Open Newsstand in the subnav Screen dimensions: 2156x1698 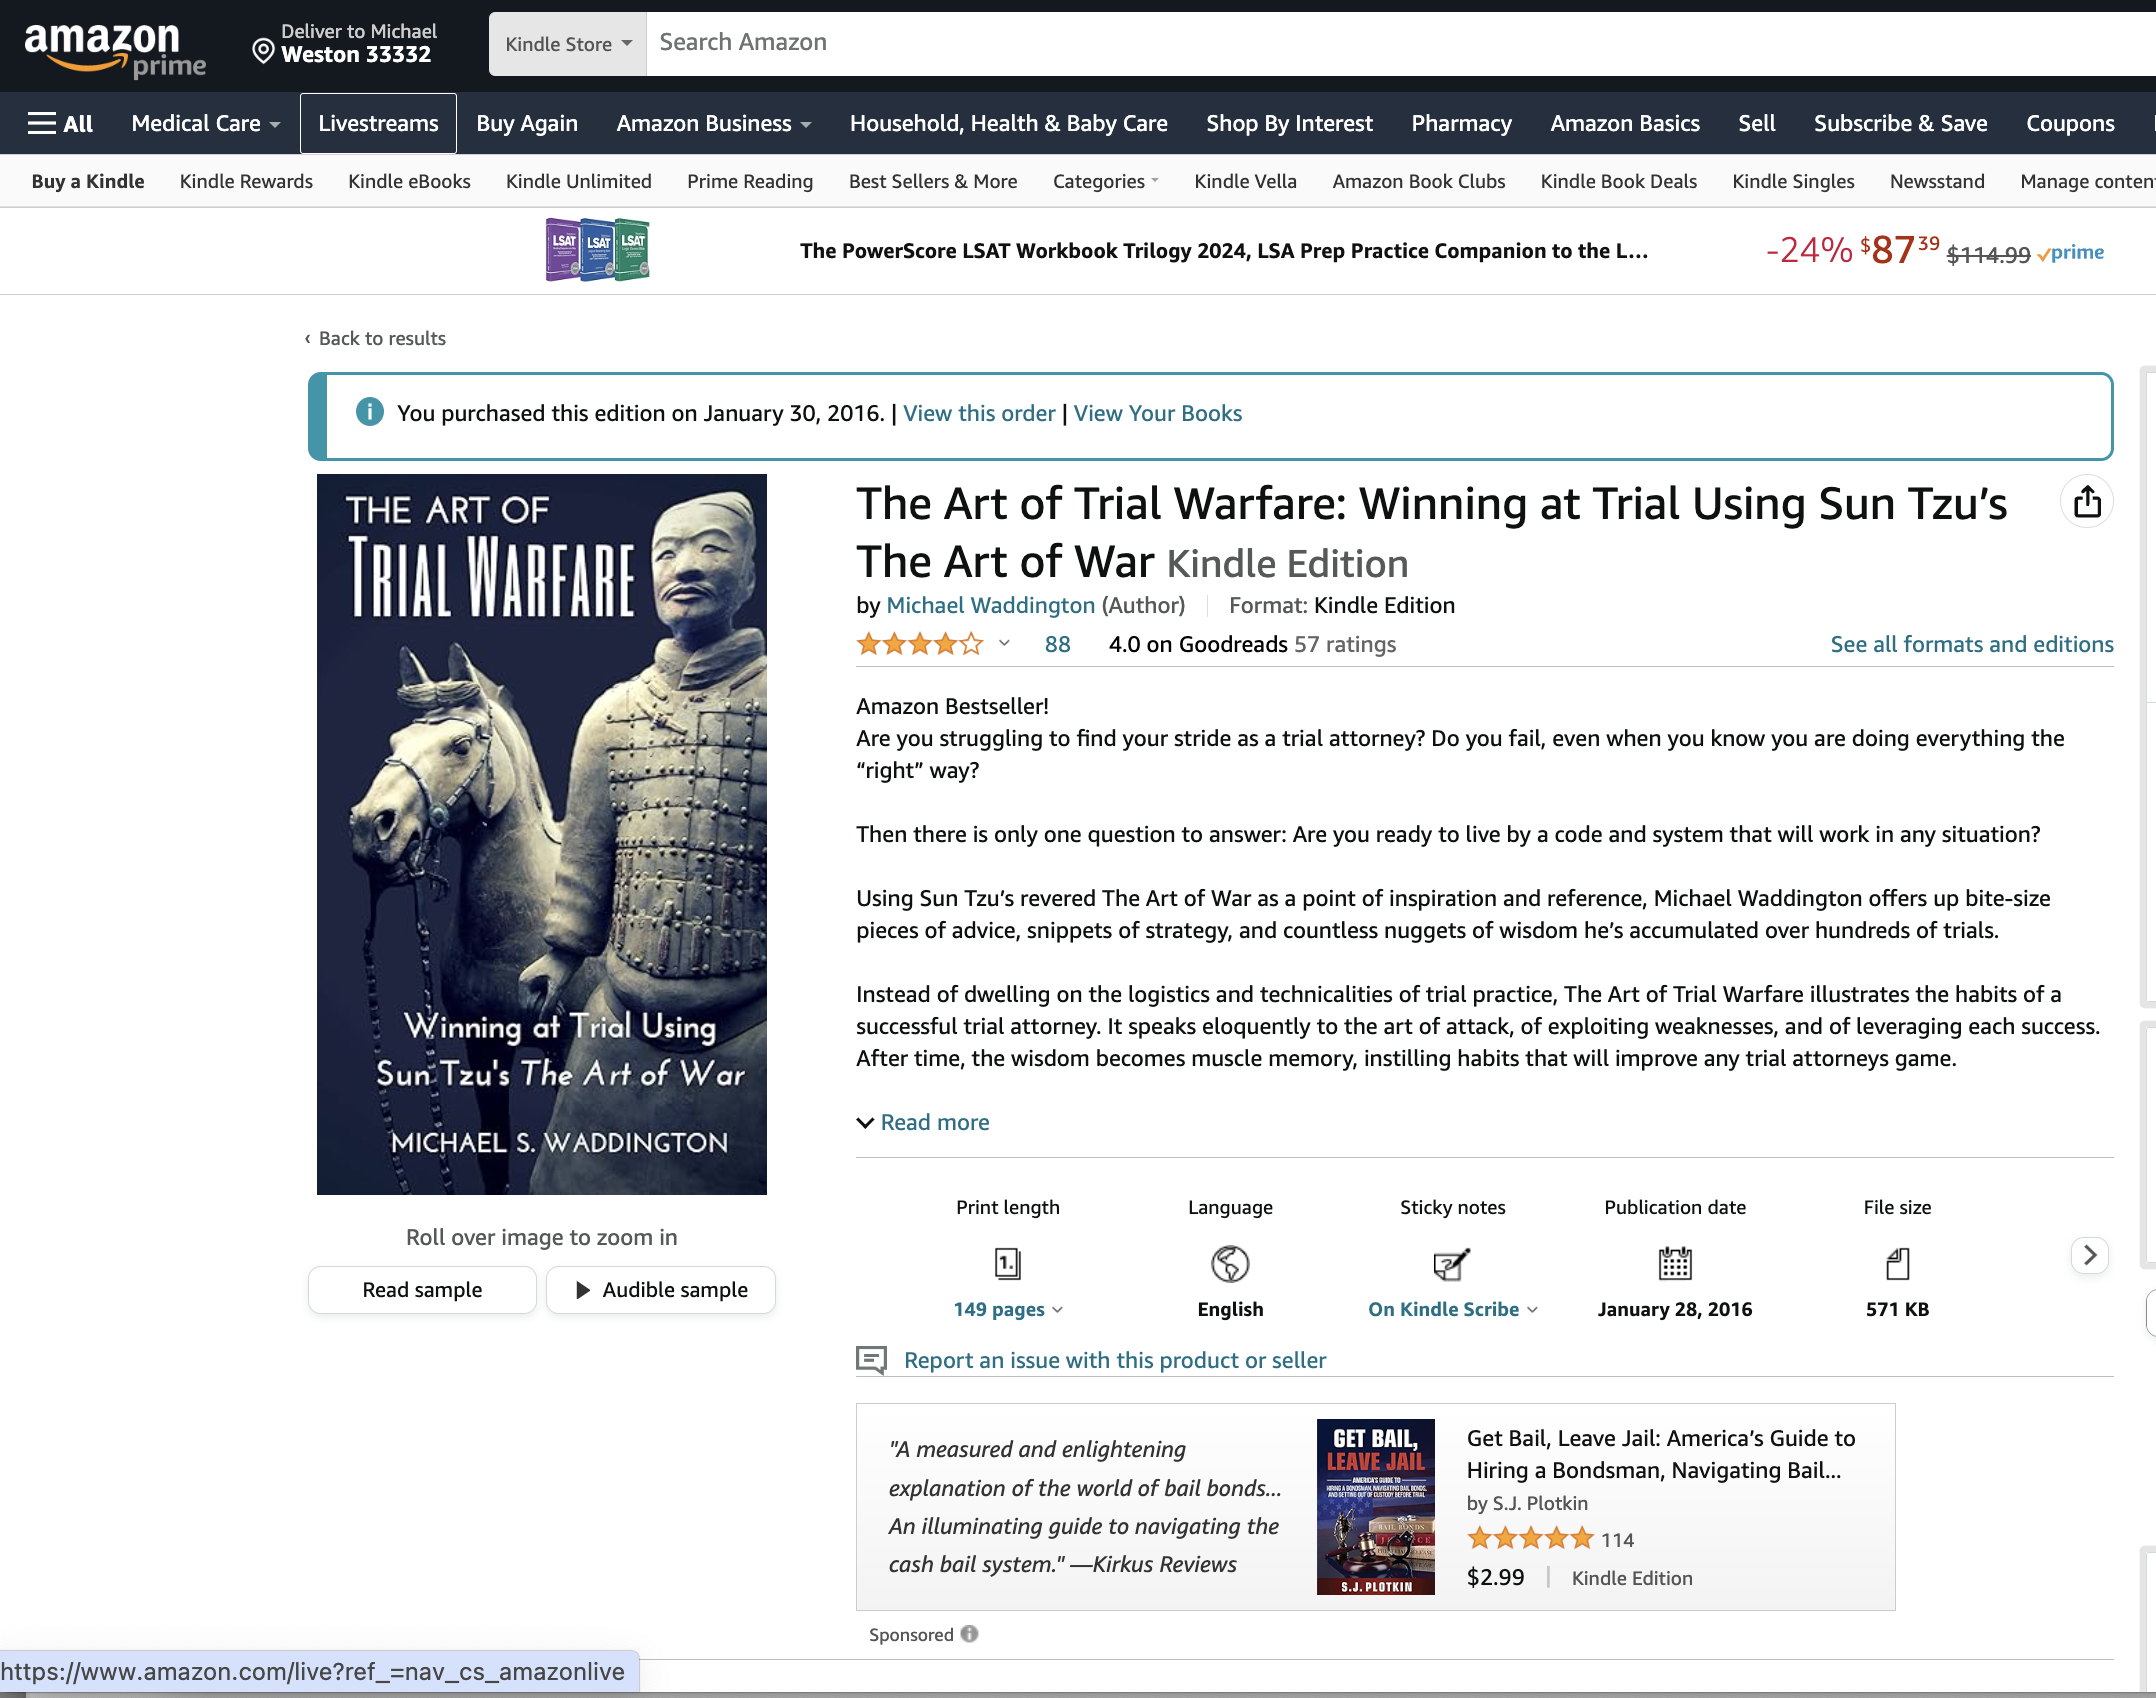point(1937,181)
